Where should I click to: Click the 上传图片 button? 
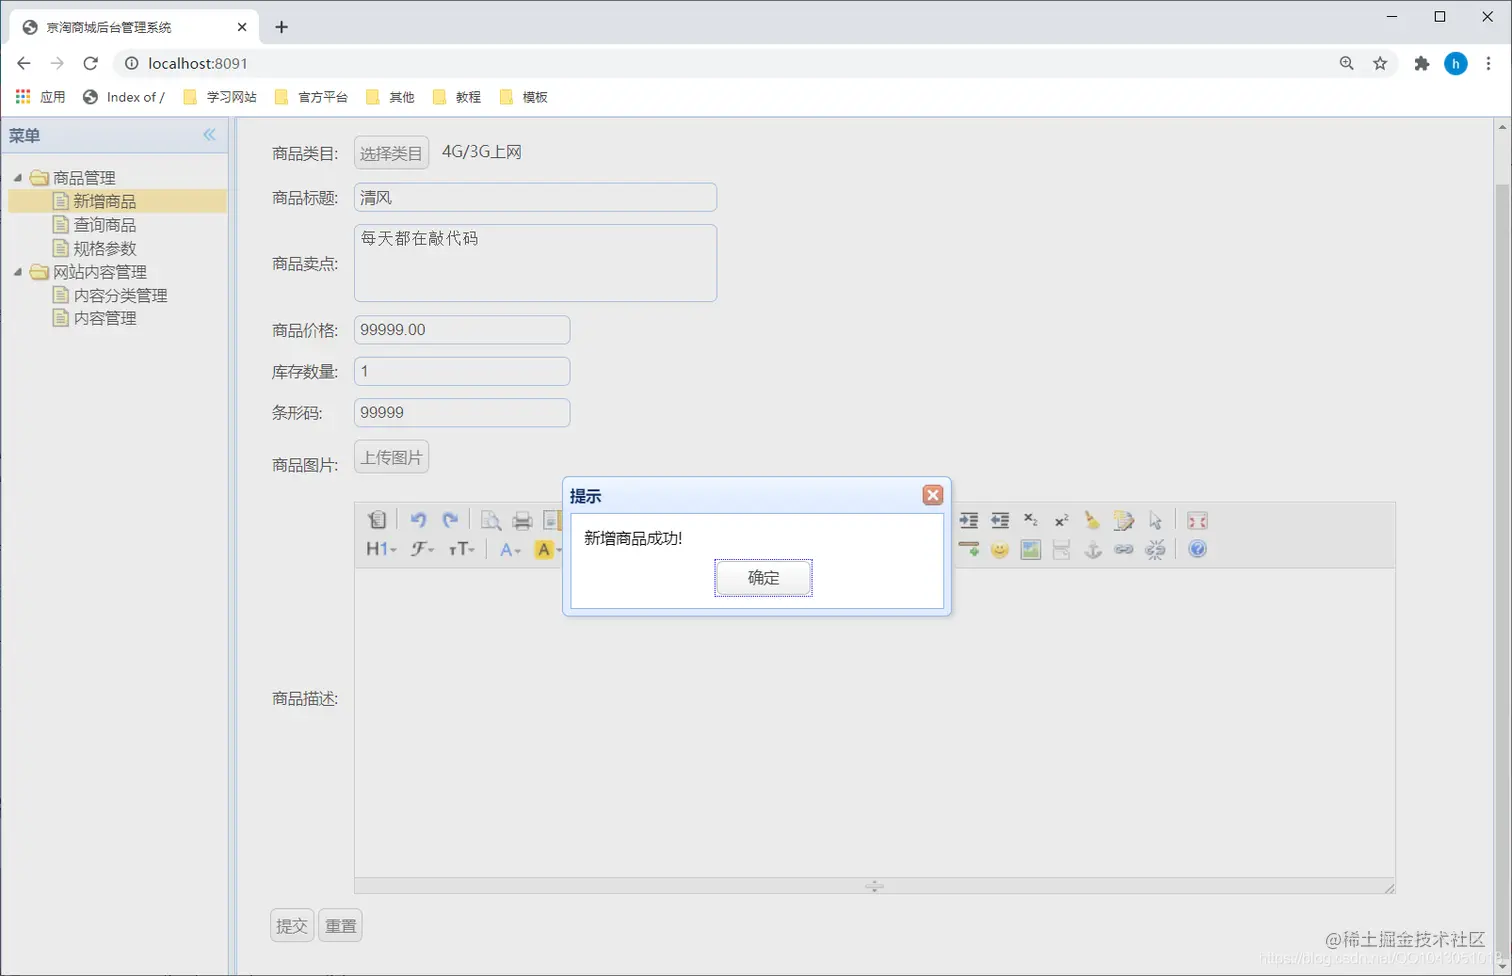(391, 457)
